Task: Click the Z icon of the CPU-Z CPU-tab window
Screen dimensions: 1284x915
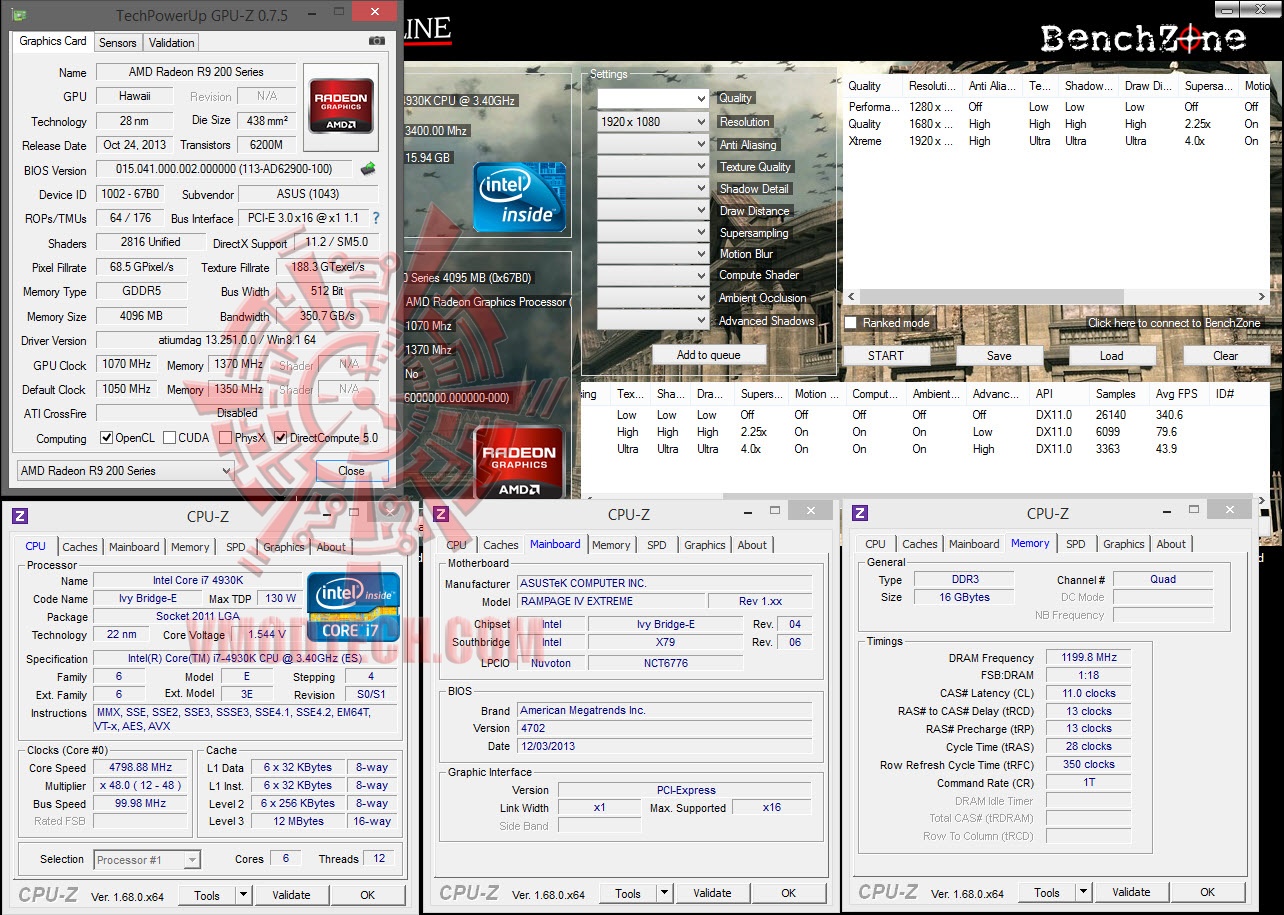Action: (19, 515)
